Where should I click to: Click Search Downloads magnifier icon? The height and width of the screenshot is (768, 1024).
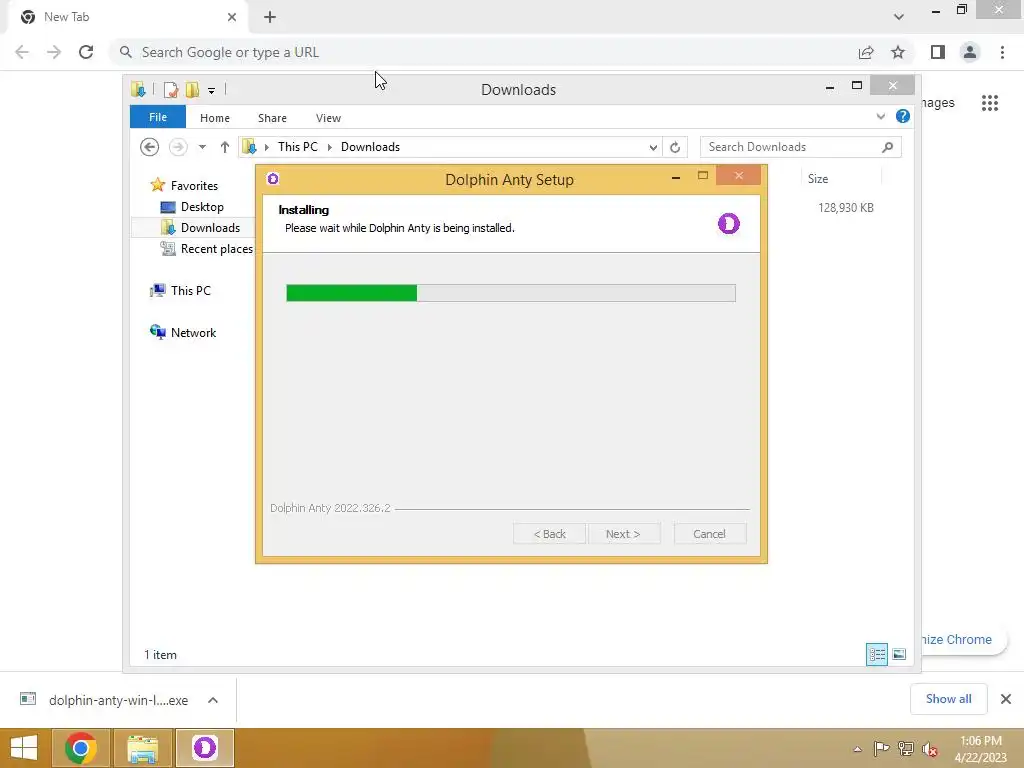coord(888,147)
